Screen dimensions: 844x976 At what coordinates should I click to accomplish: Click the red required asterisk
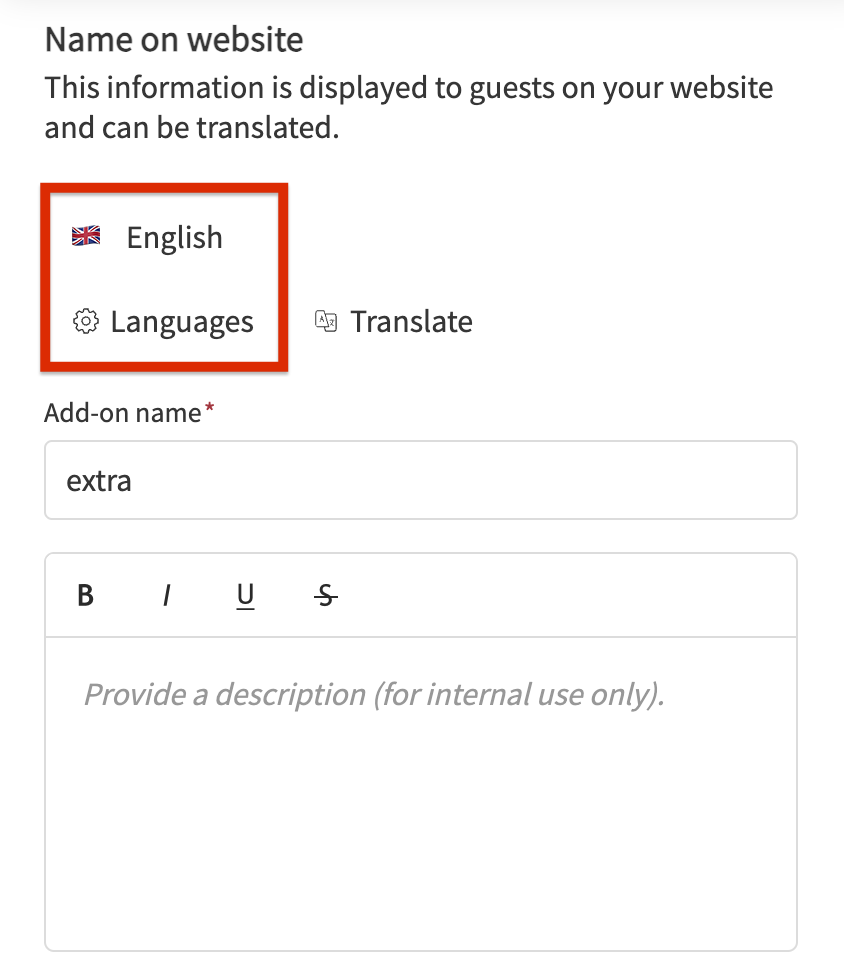tap(209, 409)
